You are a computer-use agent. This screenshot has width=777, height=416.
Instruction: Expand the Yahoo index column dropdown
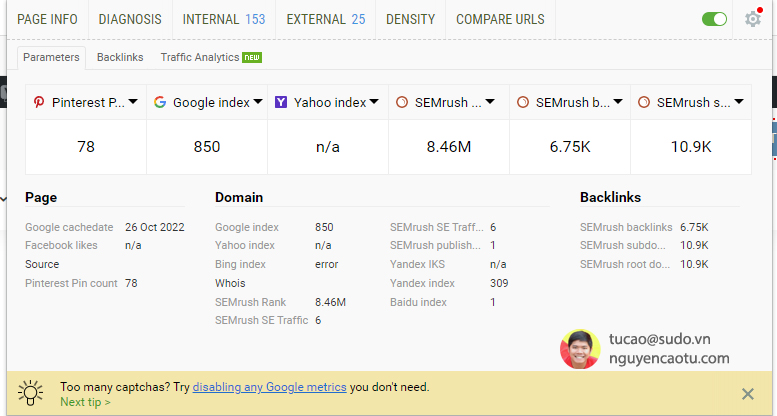point(374,102)
